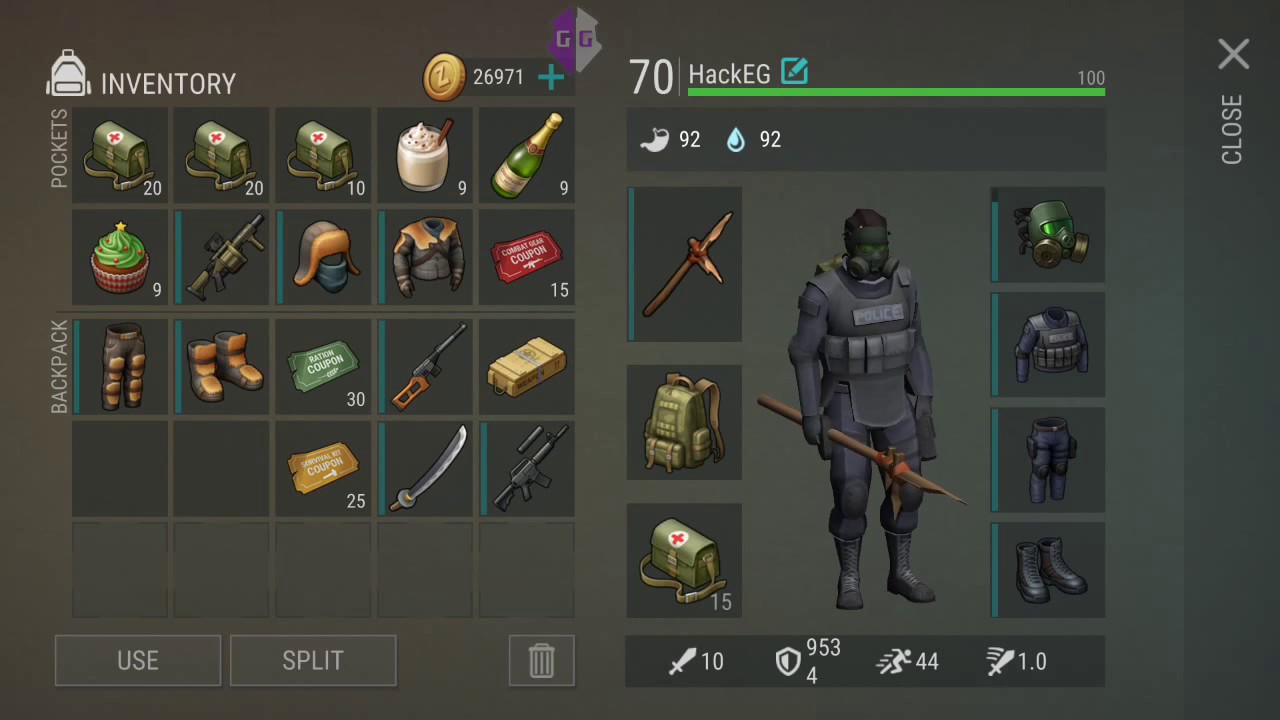Image resolution: width=1280 pixels, height=720 pixels.
Task: Open the equipped military backpack slot
Action: pyautogui.click(x=685, y=423)
